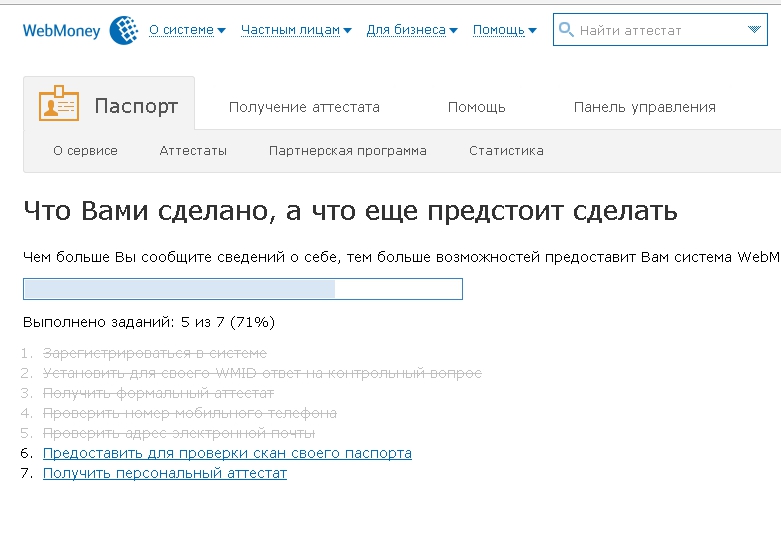Screen dimensions: 781x554
Task: Open the top Помощь dropdown menu
Action: click(x=505, y=30)
